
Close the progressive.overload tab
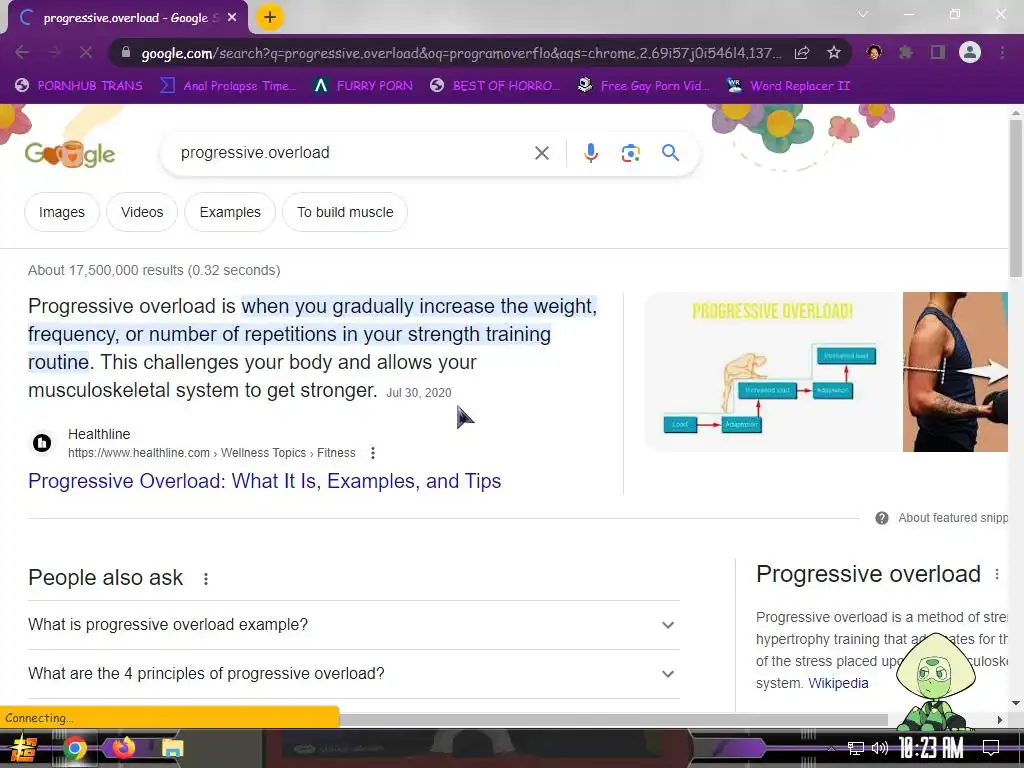232,18
